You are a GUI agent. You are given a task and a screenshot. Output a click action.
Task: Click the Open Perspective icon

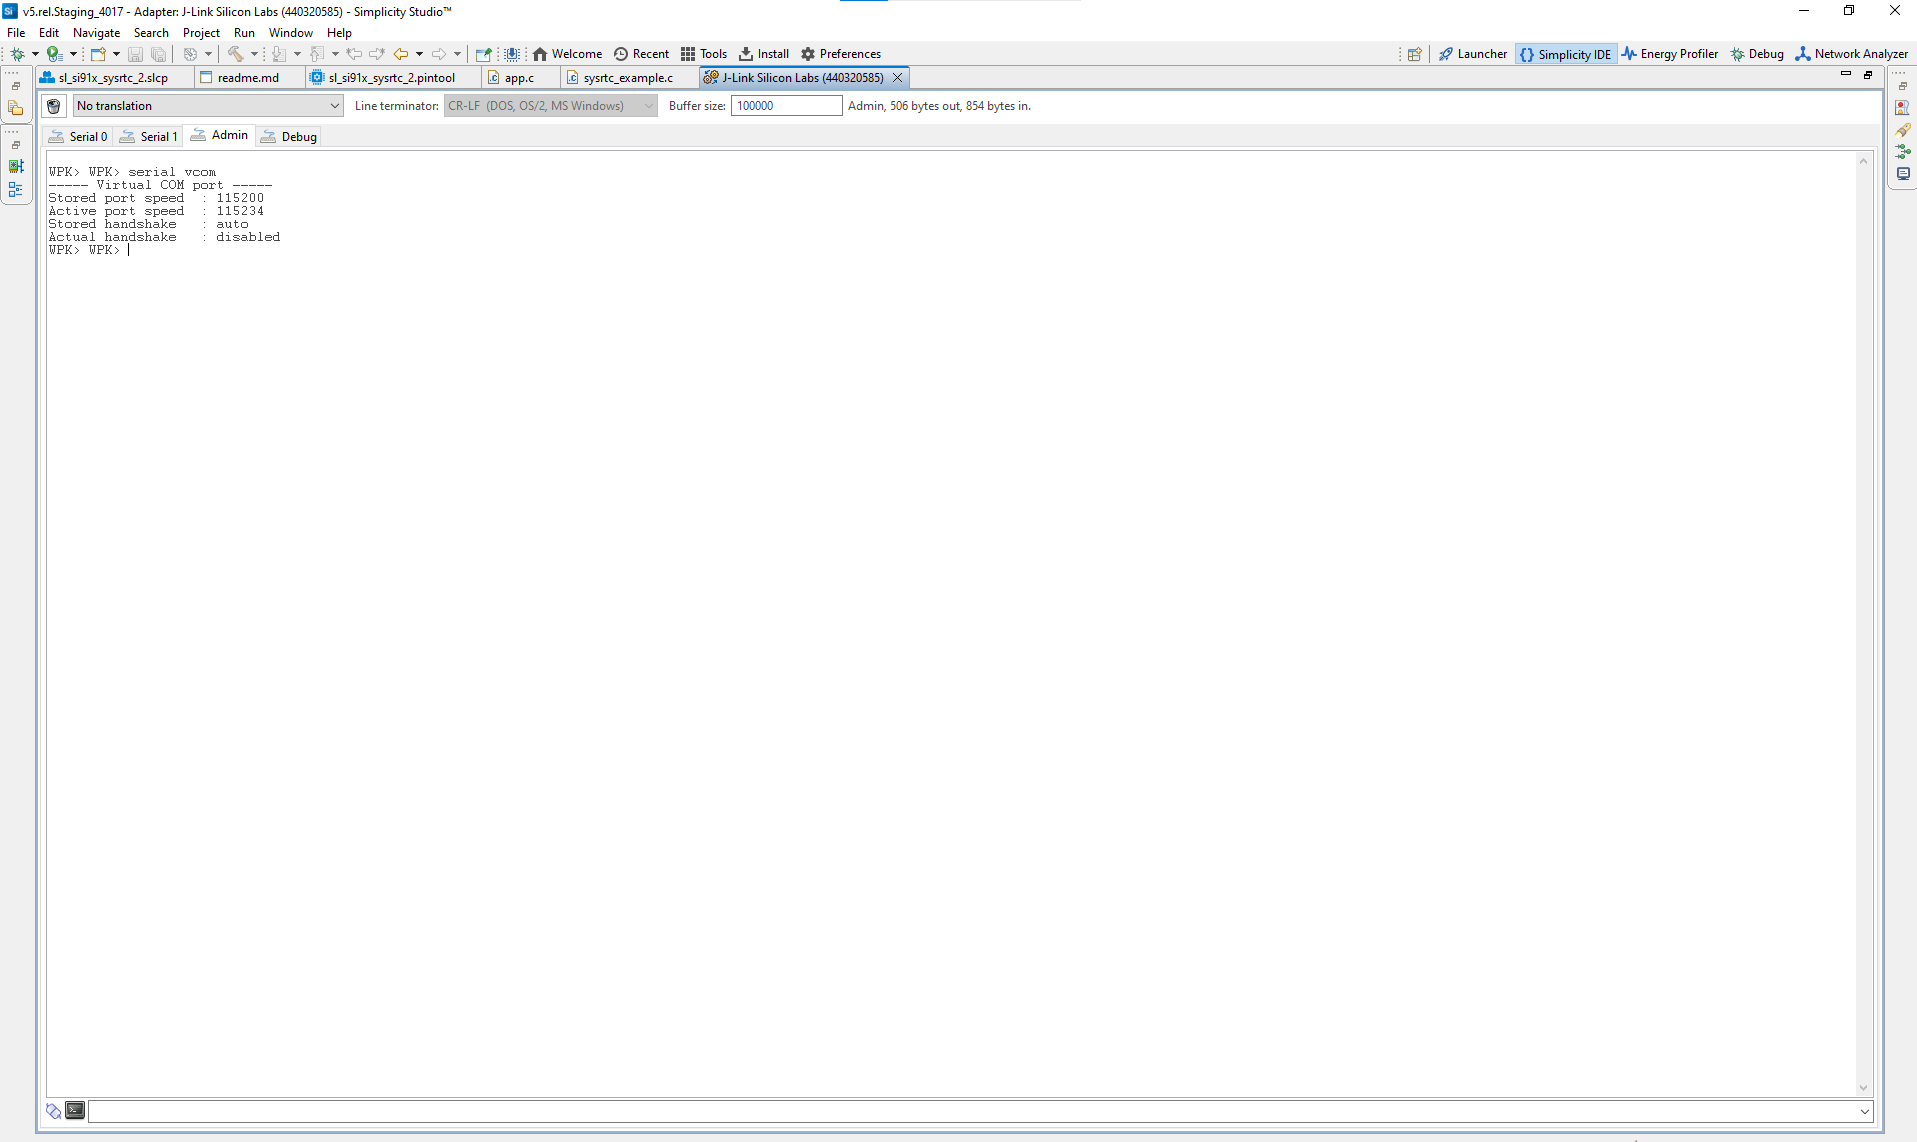point(1414,54)
